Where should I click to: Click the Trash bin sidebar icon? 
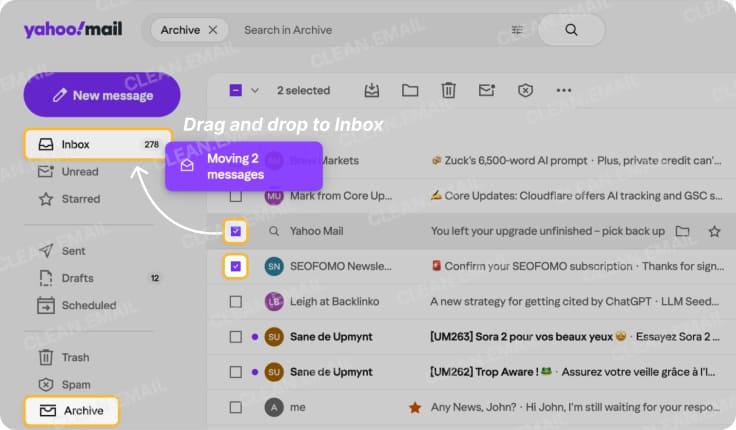[x=46, y=357]
